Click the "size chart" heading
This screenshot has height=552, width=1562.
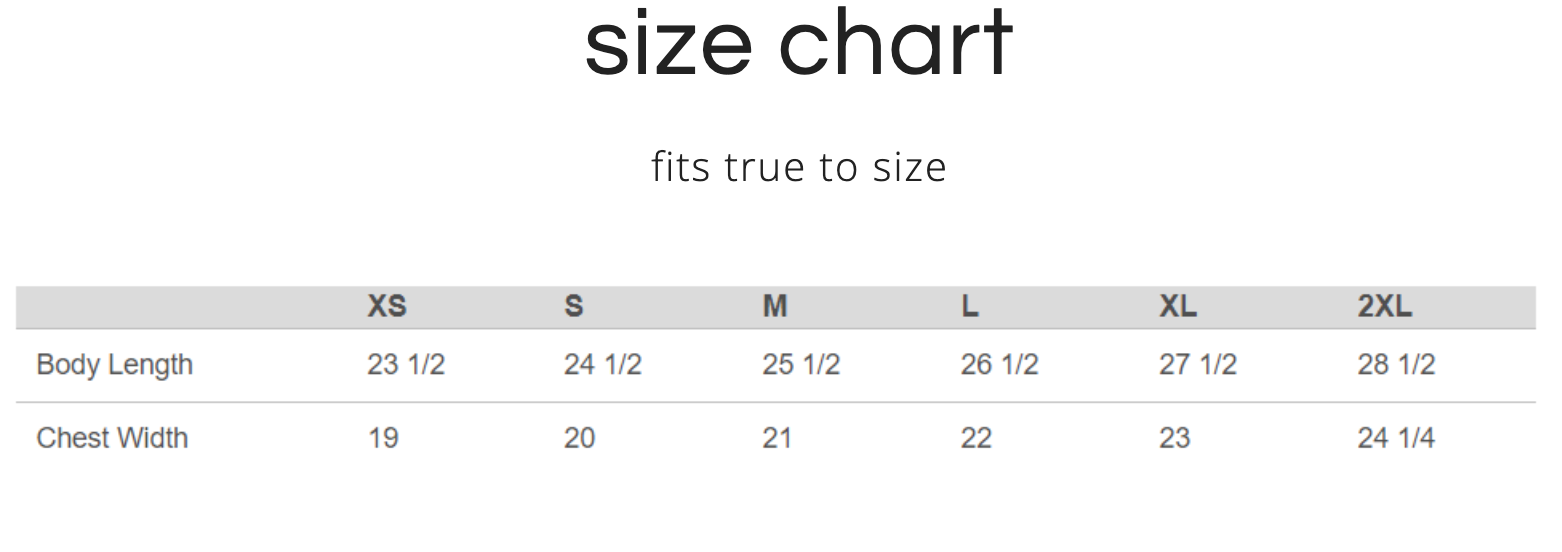[x=798, y=45]
